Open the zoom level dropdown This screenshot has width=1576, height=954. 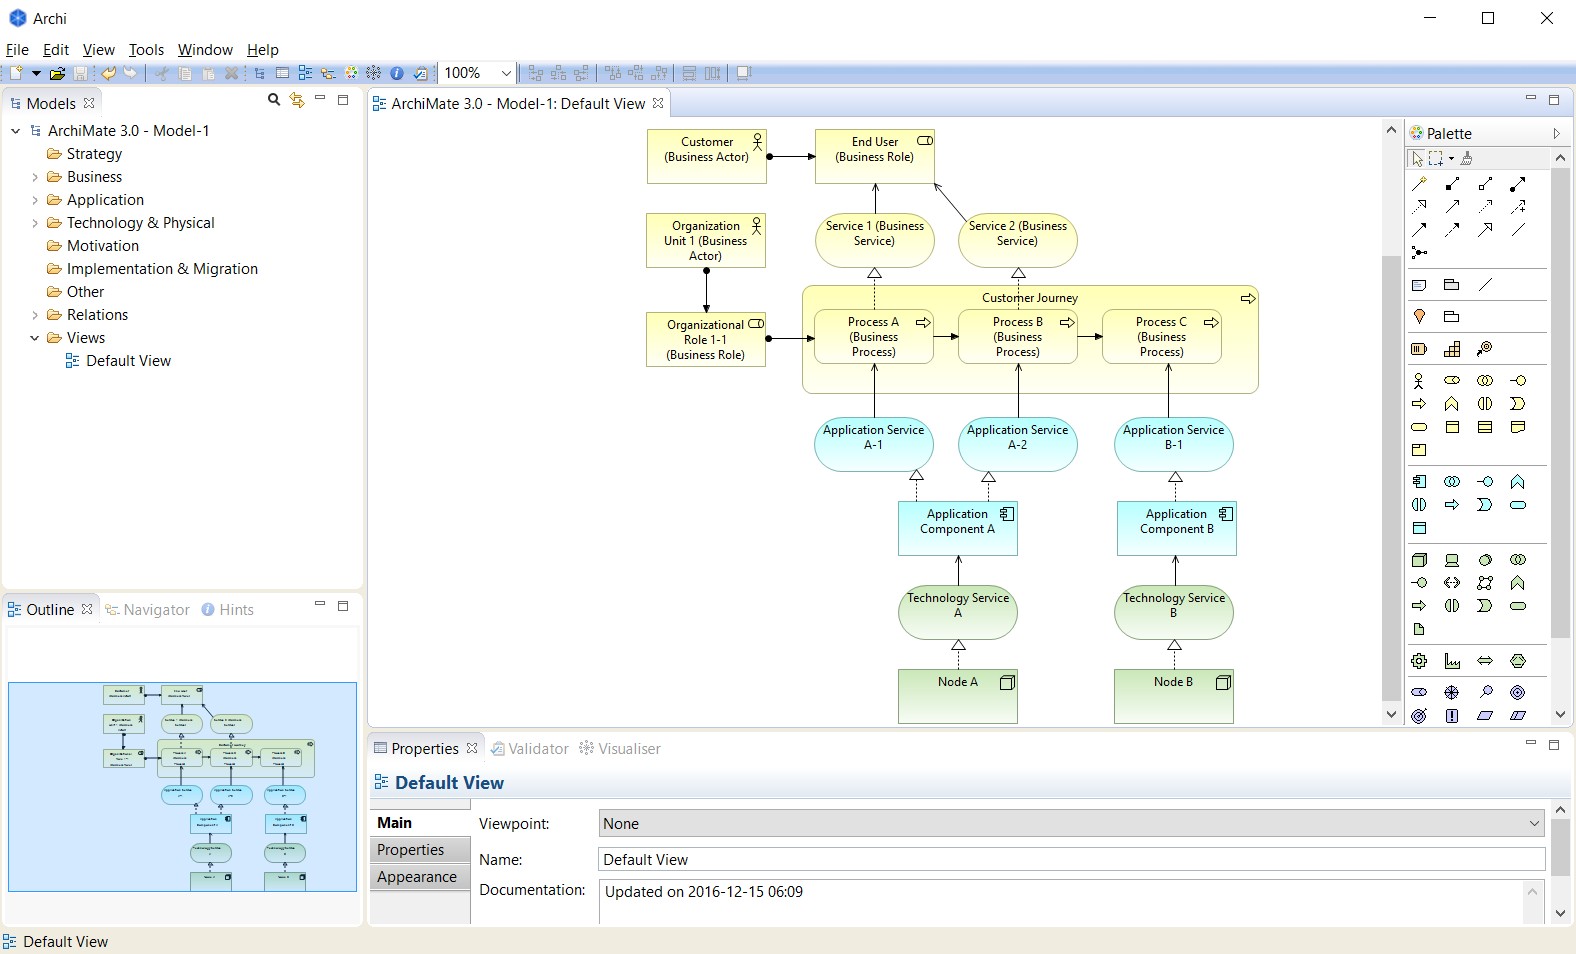point(506,73)
